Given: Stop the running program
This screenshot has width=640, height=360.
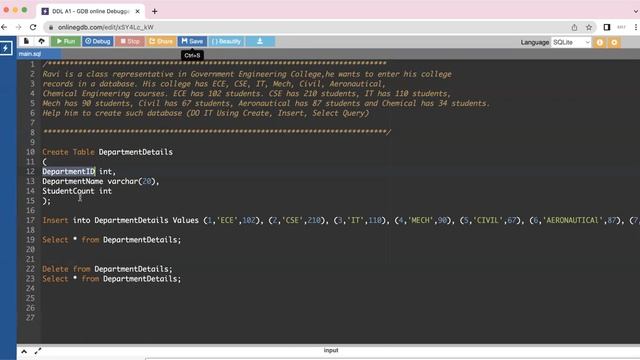Looking at the screenshot, I should [130, 41].
